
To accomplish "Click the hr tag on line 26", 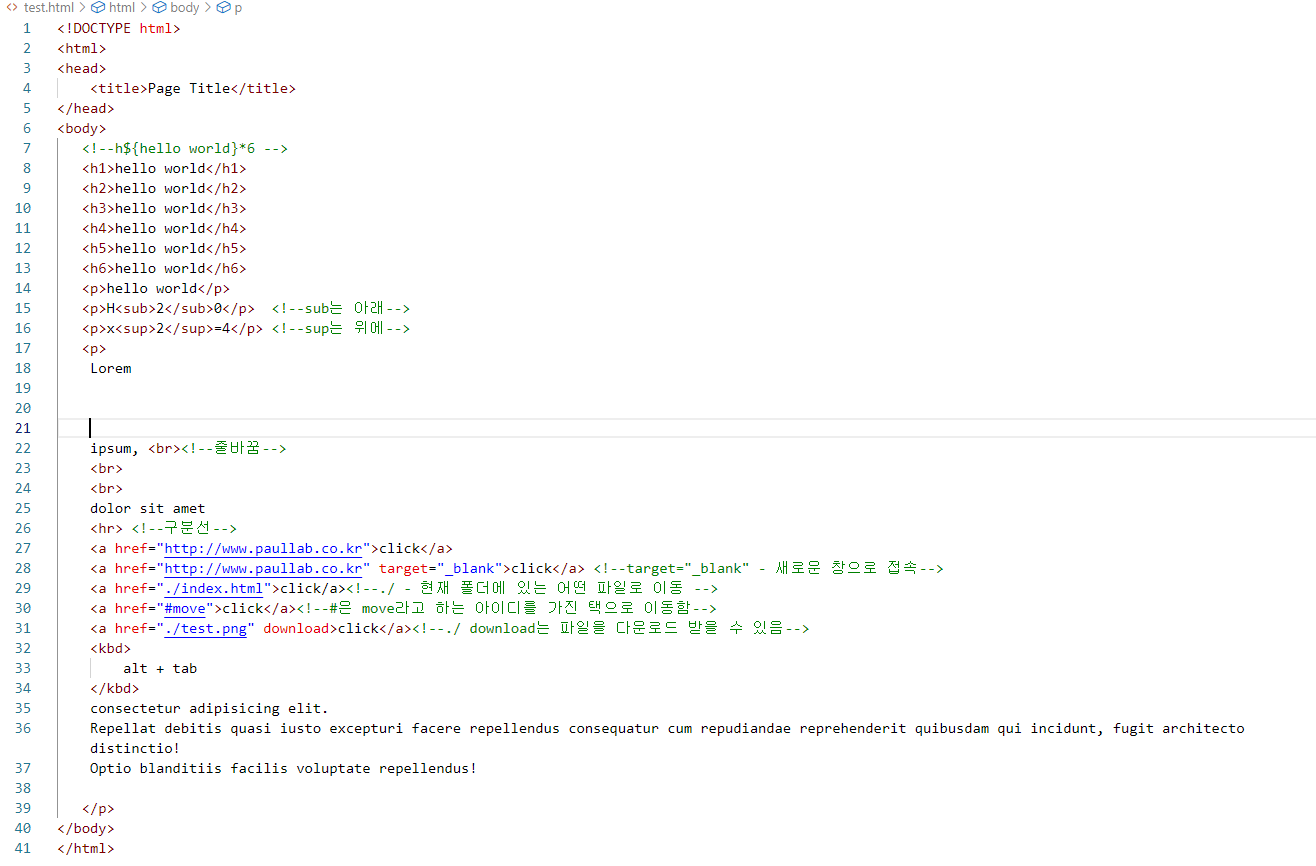I will [107, 528].
